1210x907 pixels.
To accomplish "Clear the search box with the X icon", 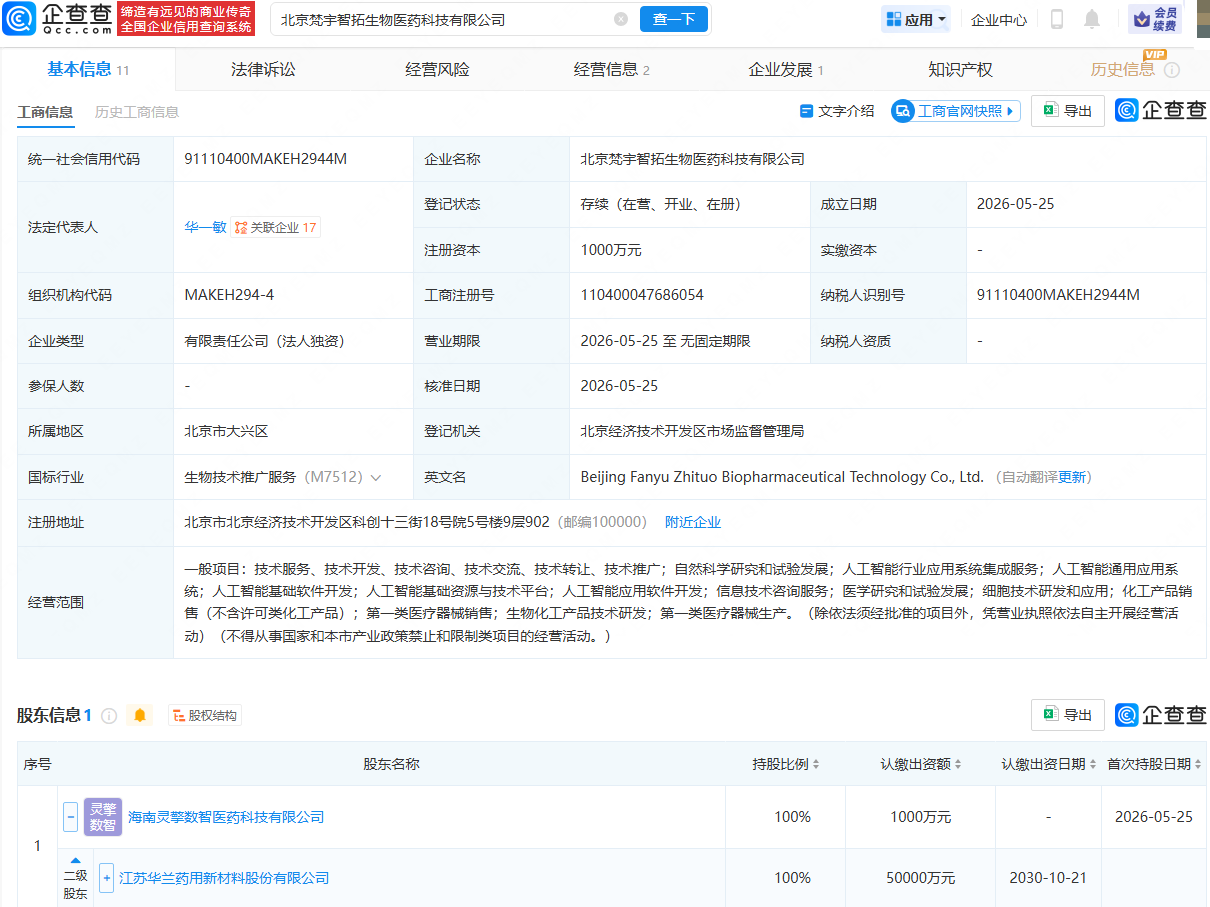I will pos(621,19).
